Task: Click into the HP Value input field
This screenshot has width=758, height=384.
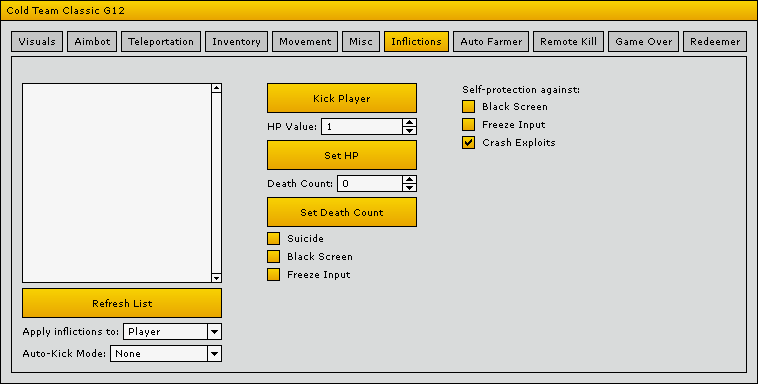Action: [362, 127]
